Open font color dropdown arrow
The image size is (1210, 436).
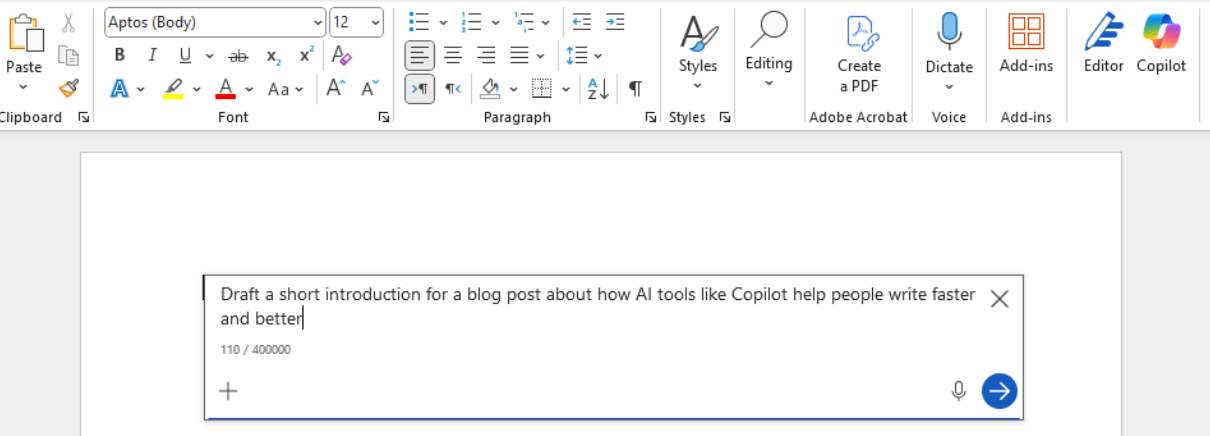pyautogui.click(x=249, y=89)
